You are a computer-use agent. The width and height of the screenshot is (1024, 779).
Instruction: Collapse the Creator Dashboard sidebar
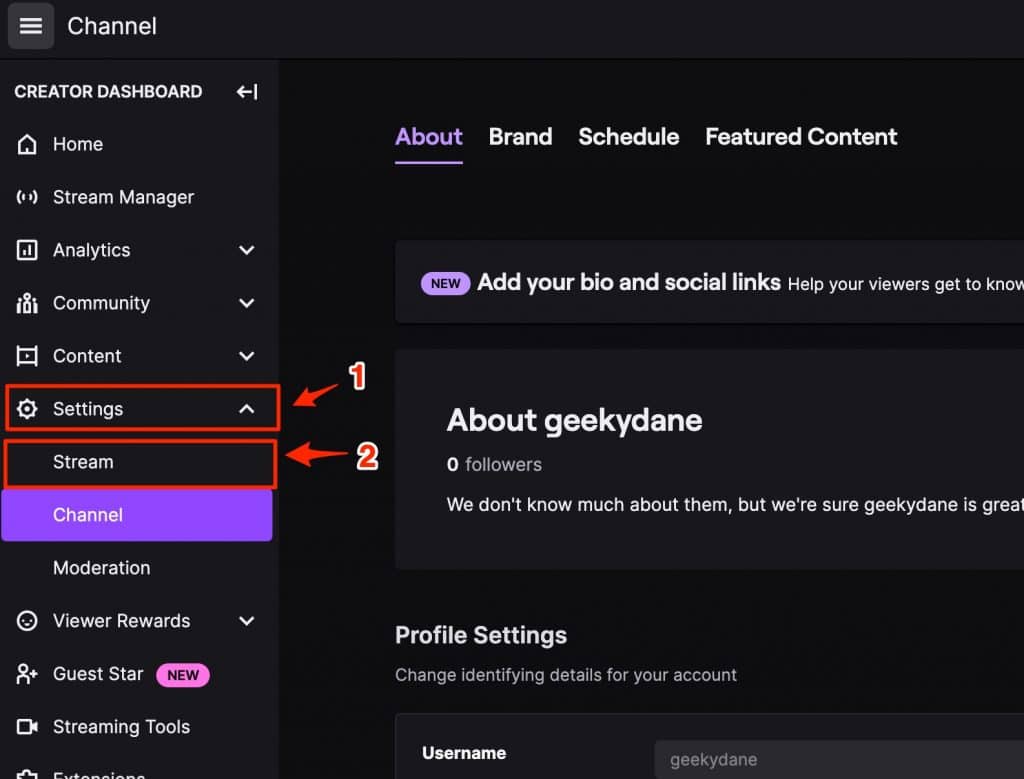pos(247,92)
